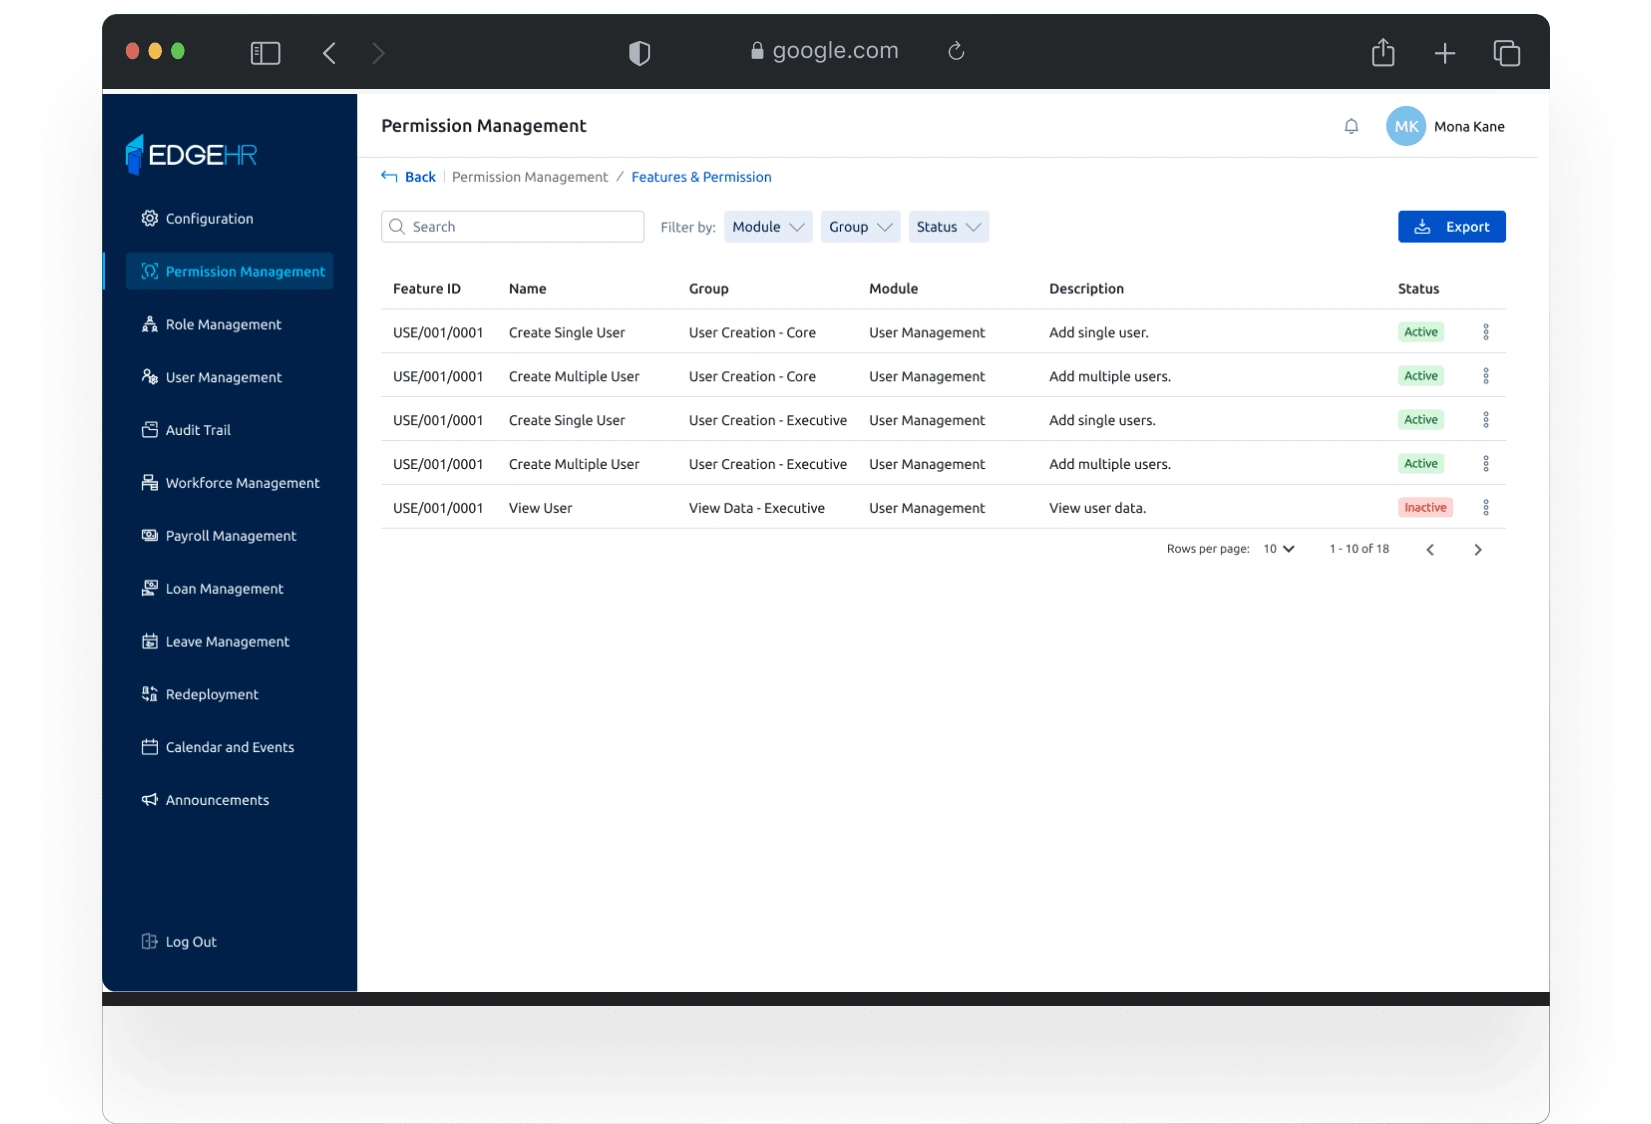Click the privacy shield icon
Image resolution: width=1651 pixels, height=1124 pixels.
tap(640, 53)
